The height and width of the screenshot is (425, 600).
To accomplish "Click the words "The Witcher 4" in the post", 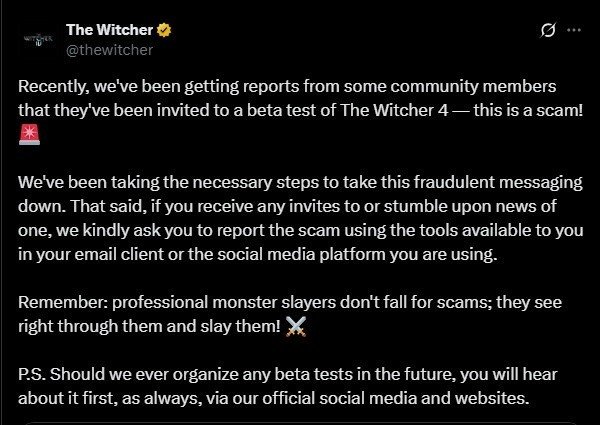I will click(x=394, y=110).
